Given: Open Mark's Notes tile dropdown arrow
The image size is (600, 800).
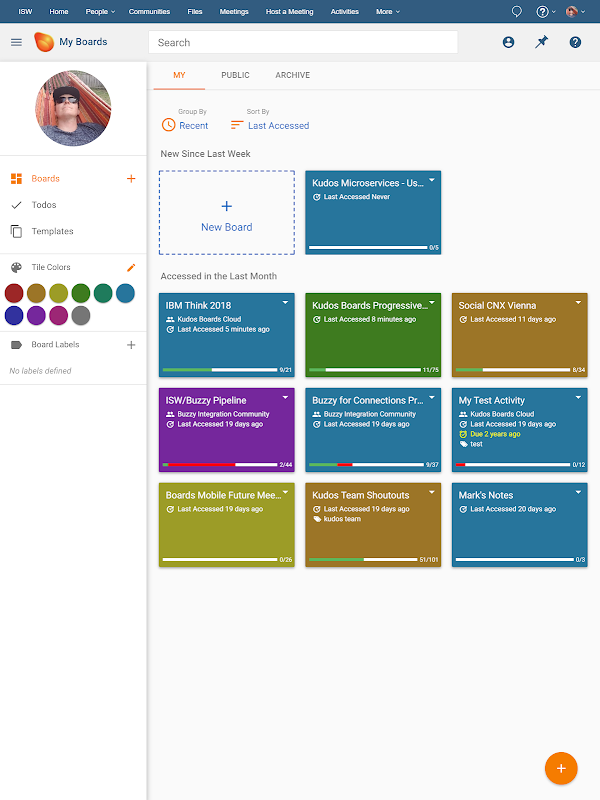Looking at the screenshot, I should tap(578, 492).
